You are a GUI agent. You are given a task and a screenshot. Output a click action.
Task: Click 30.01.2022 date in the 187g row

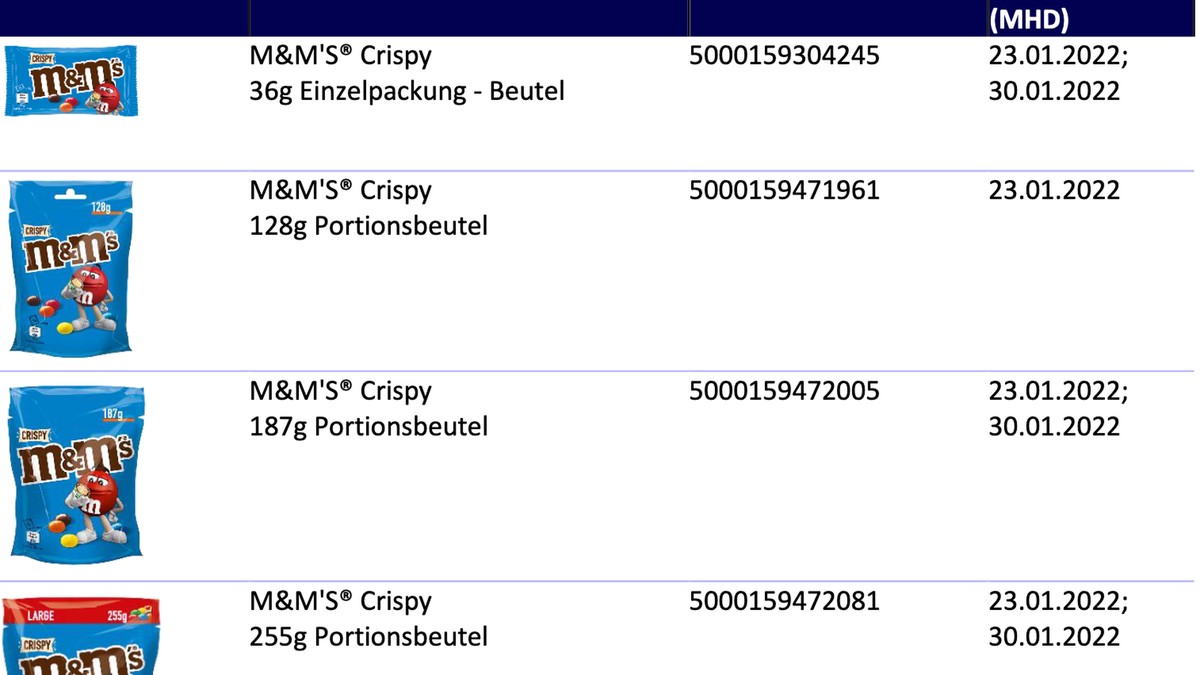[x=1054, y=427]
